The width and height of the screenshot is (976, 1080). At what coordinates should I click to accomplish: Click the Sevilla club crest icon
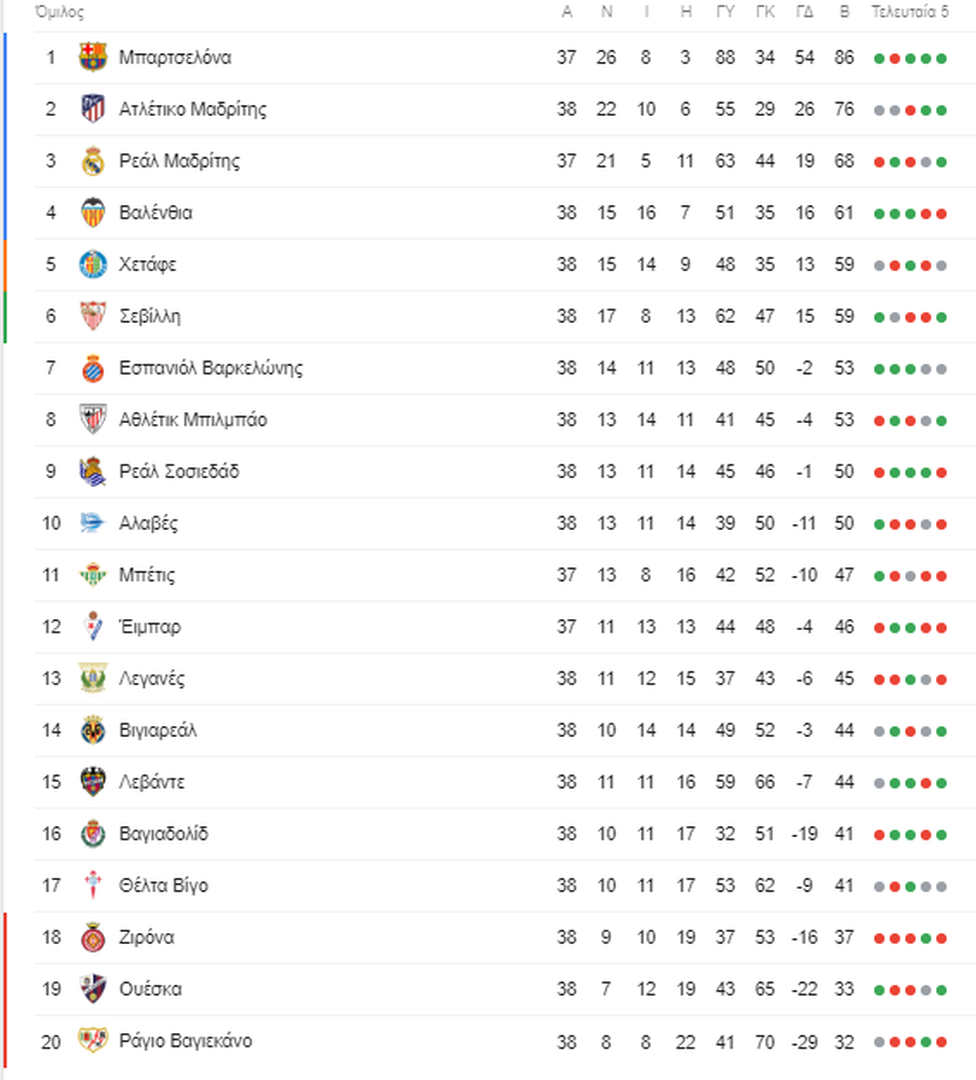tap(93, 316)
